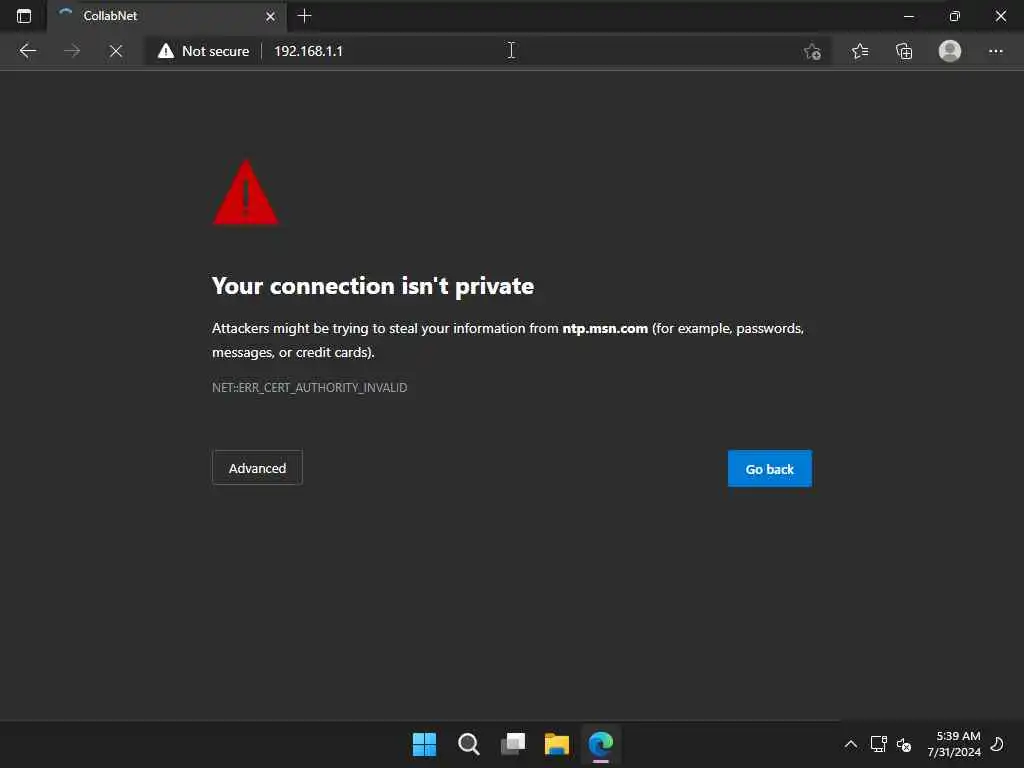
Task: Click the Advanced button
Action: tap(257, 468)
